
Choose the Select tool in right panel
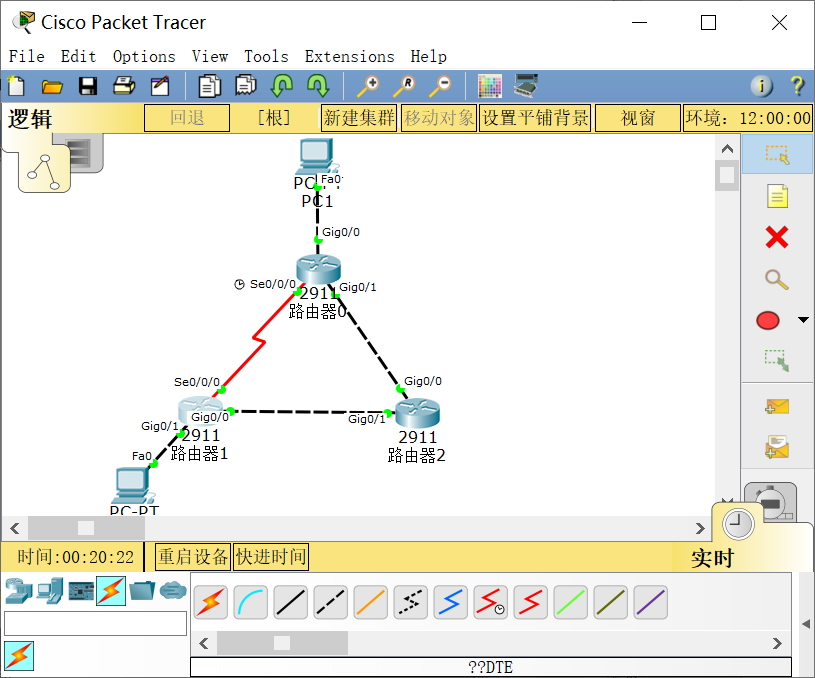[x=777, y=154]
